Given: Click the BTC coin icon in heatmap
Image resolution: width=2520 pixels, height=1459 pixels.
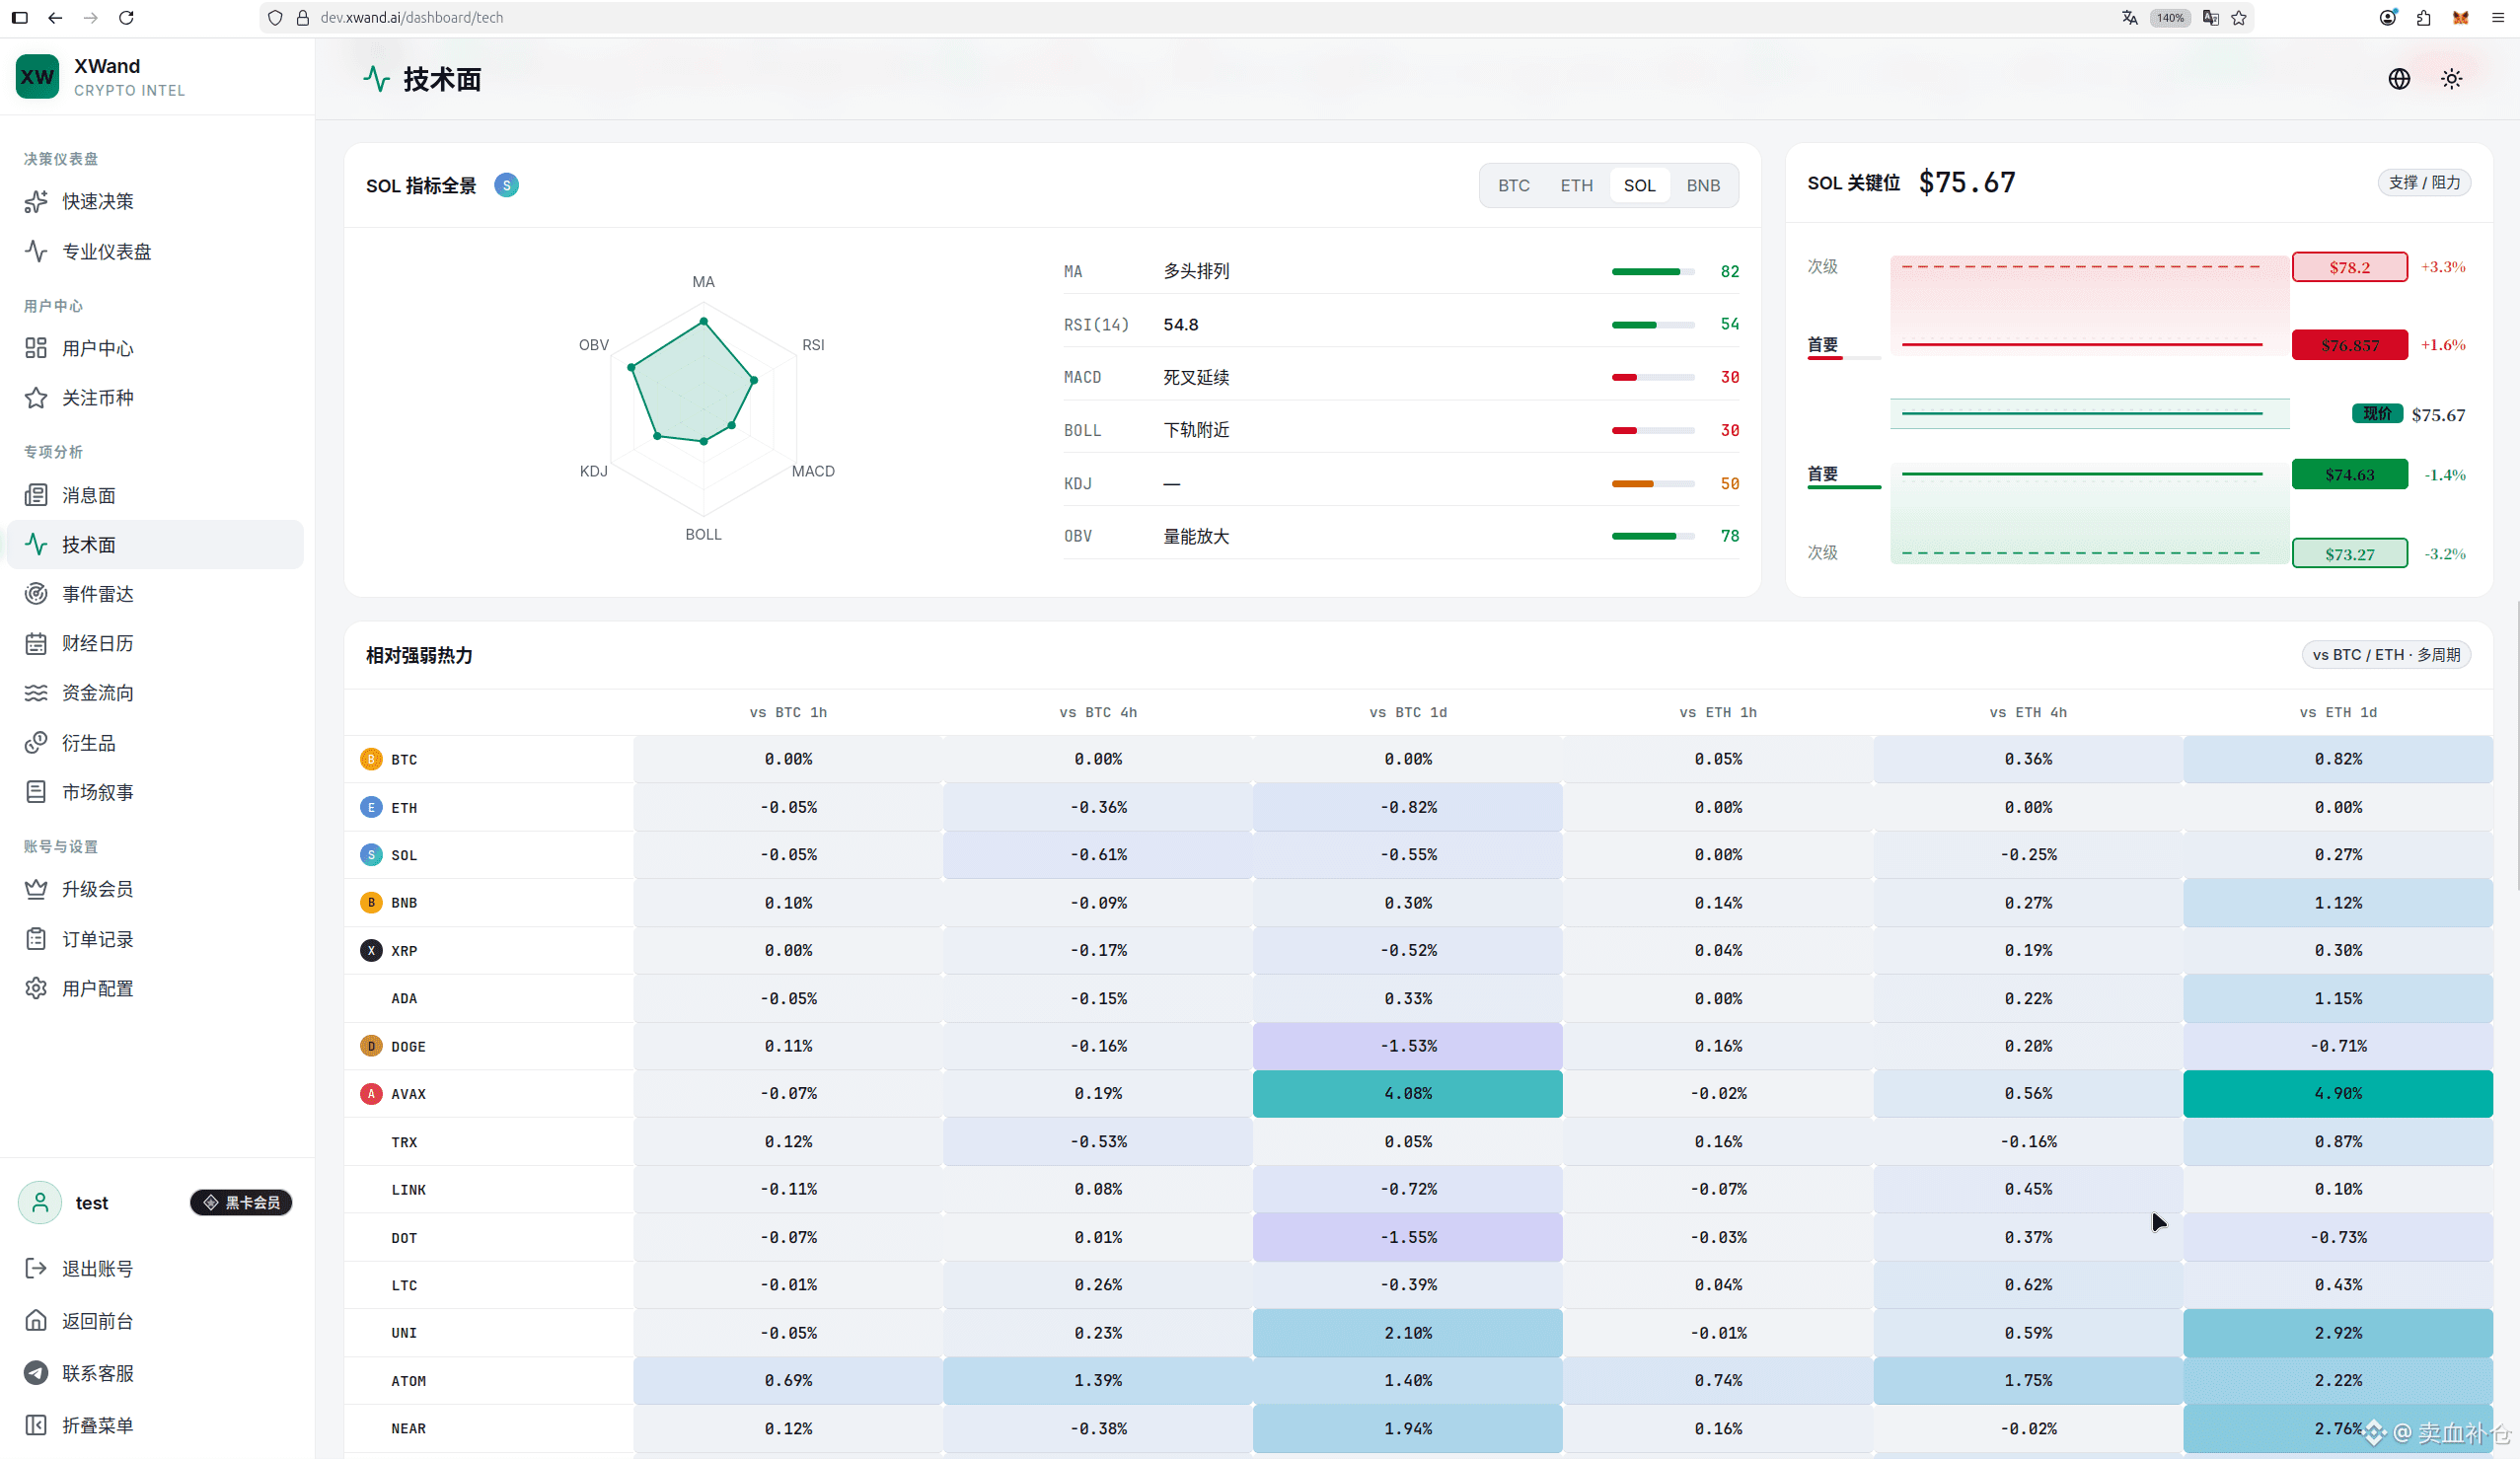Looking at the screenshot, I should (371, 759).
